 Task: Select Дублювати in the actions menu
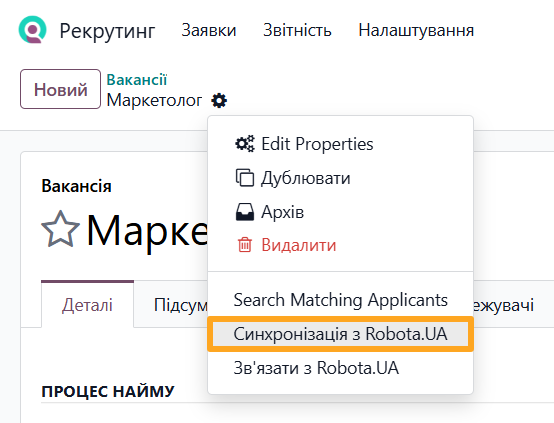pos(340,178)
